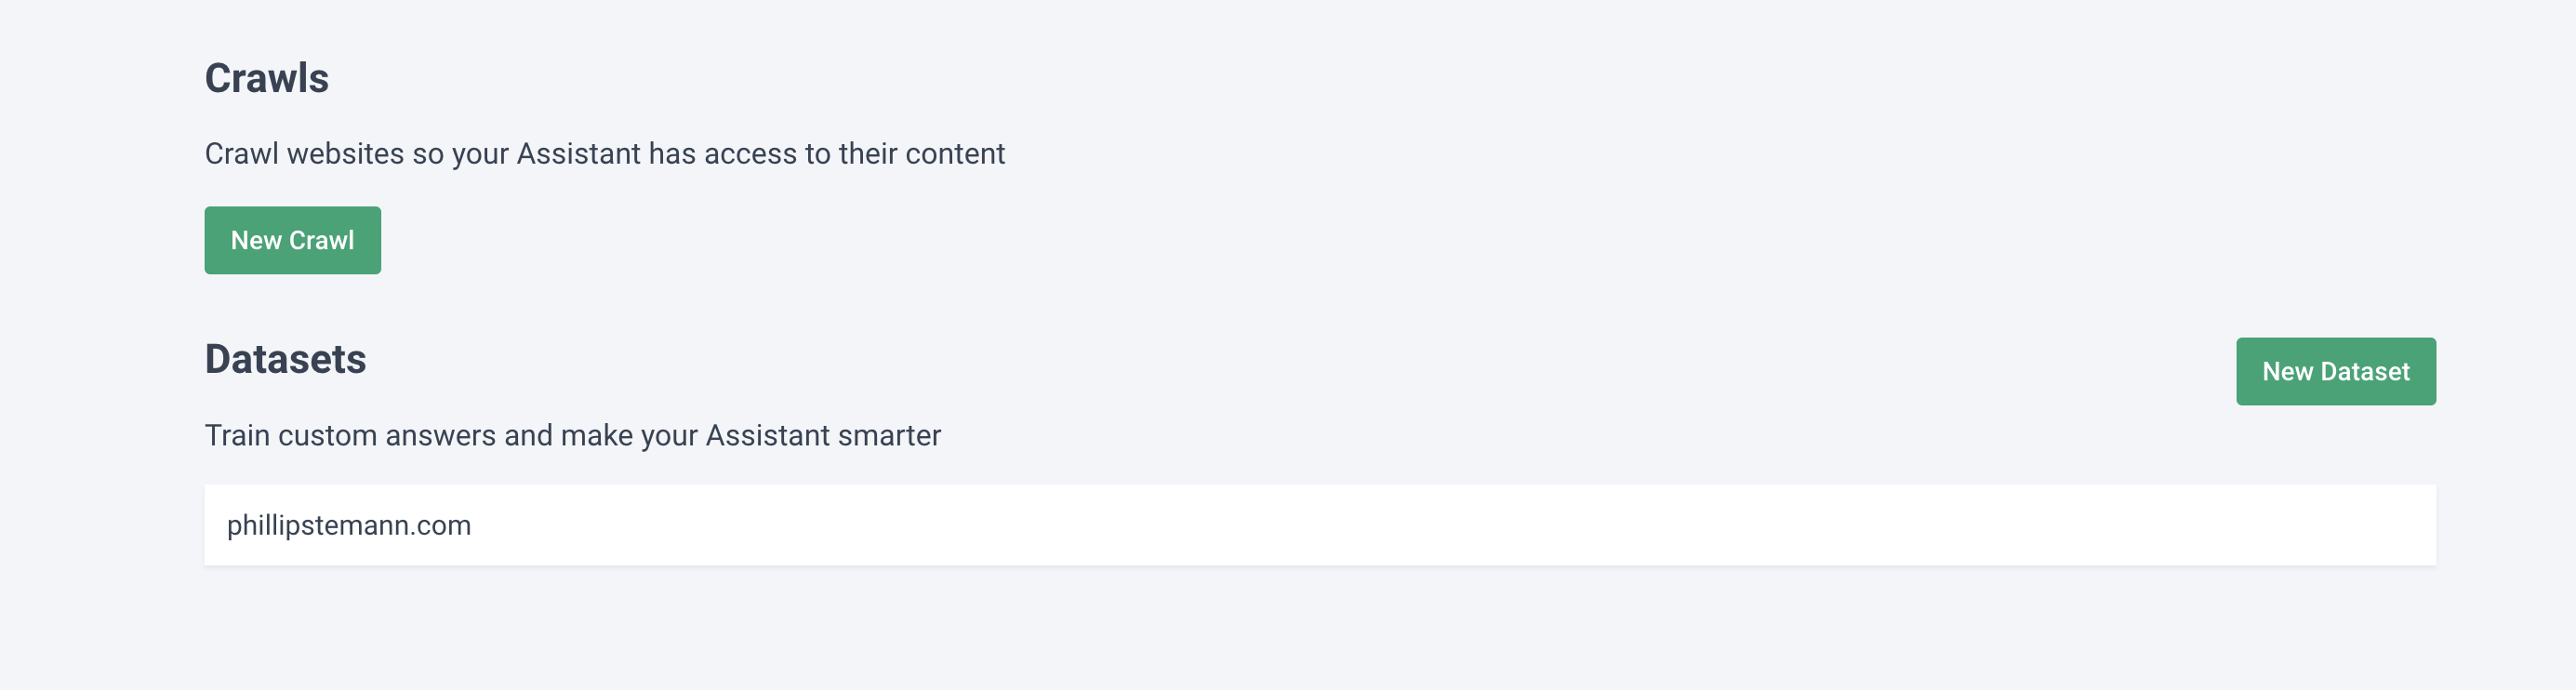Click the word New on the dataset button

2287,371
